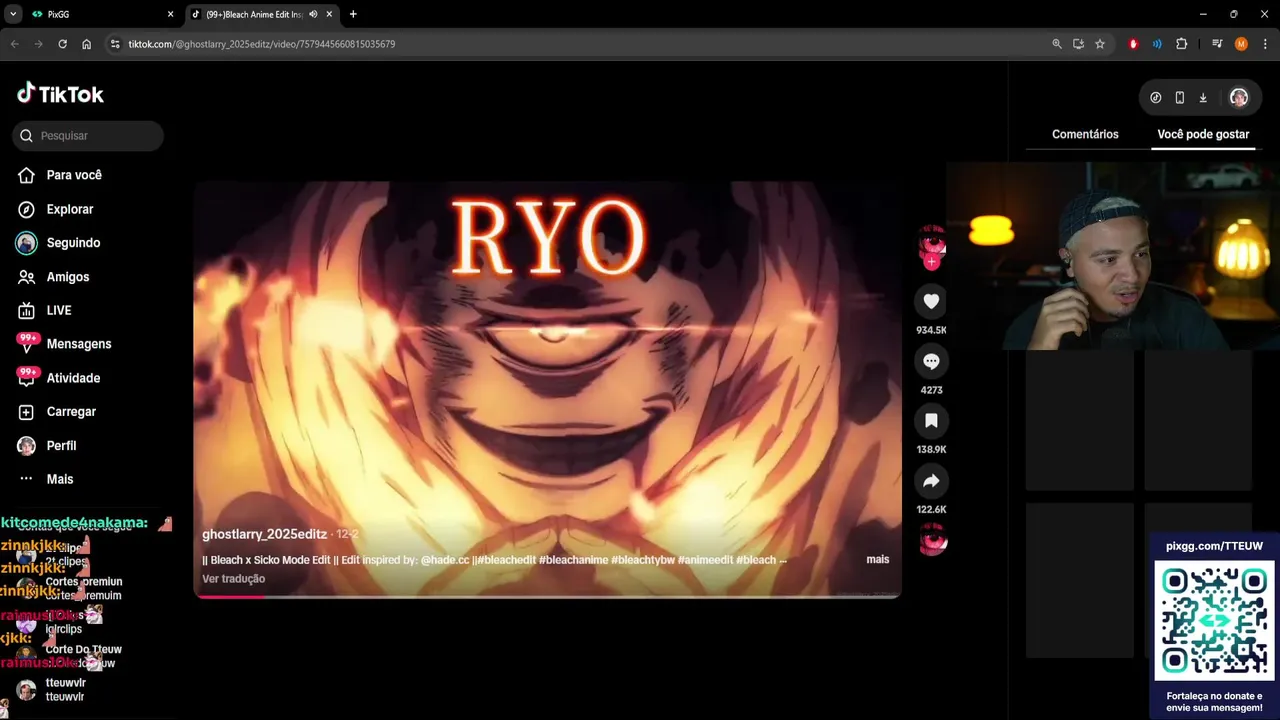This screenshot has width=1280, height=720.
Task: View site information icon in address bar
Action: (x=115, y=44)
